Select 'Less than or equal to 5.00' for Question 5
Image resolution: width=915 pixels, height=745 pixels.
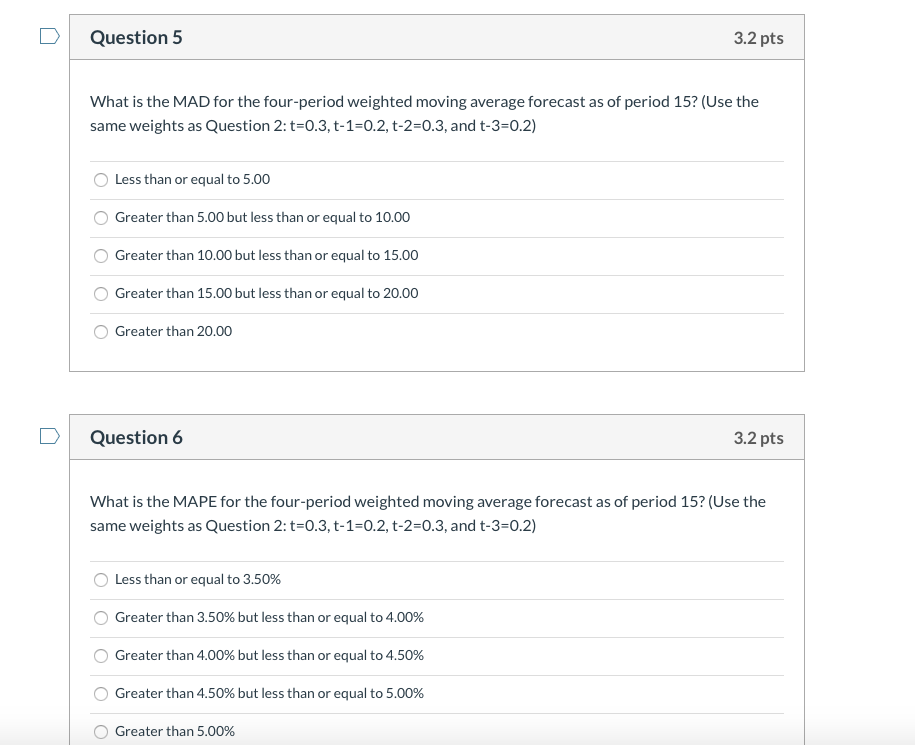pyautogui.click(x=101, y=180)
